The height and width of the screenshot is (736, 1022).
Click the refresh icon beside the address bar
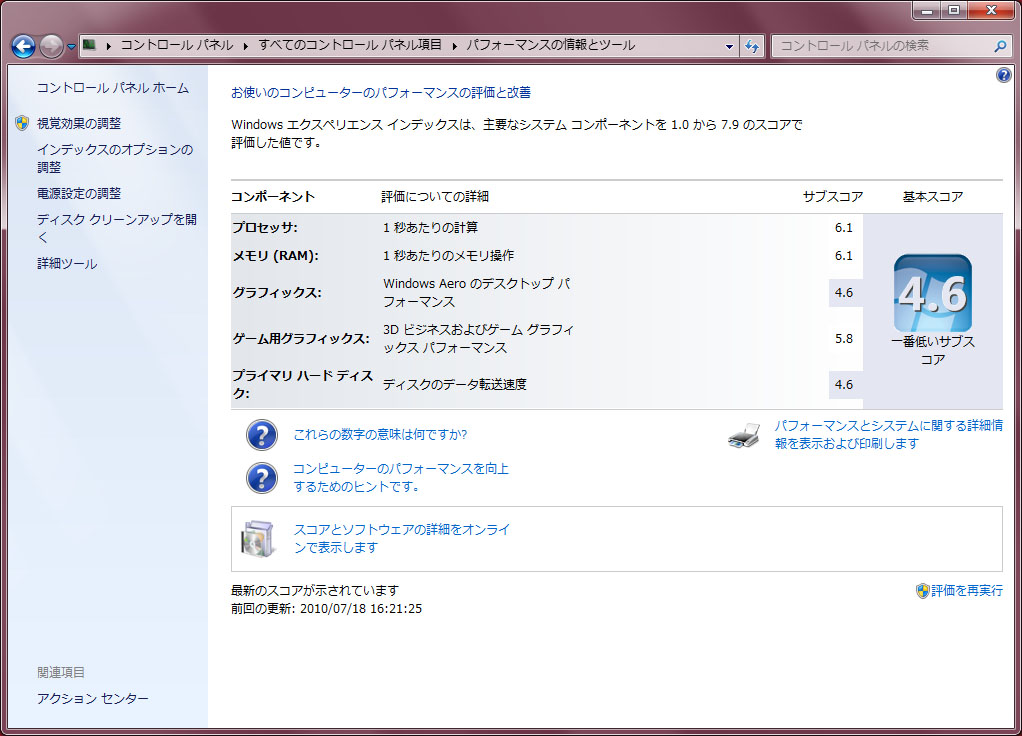click(x=752, y=46)
